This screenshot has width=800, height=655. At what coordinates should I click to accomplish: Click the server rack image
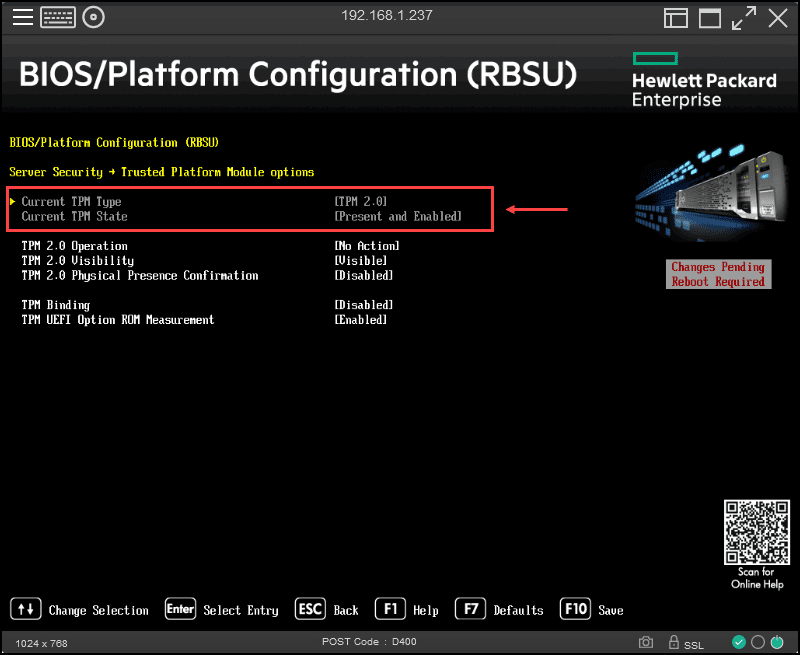(711, 193)
